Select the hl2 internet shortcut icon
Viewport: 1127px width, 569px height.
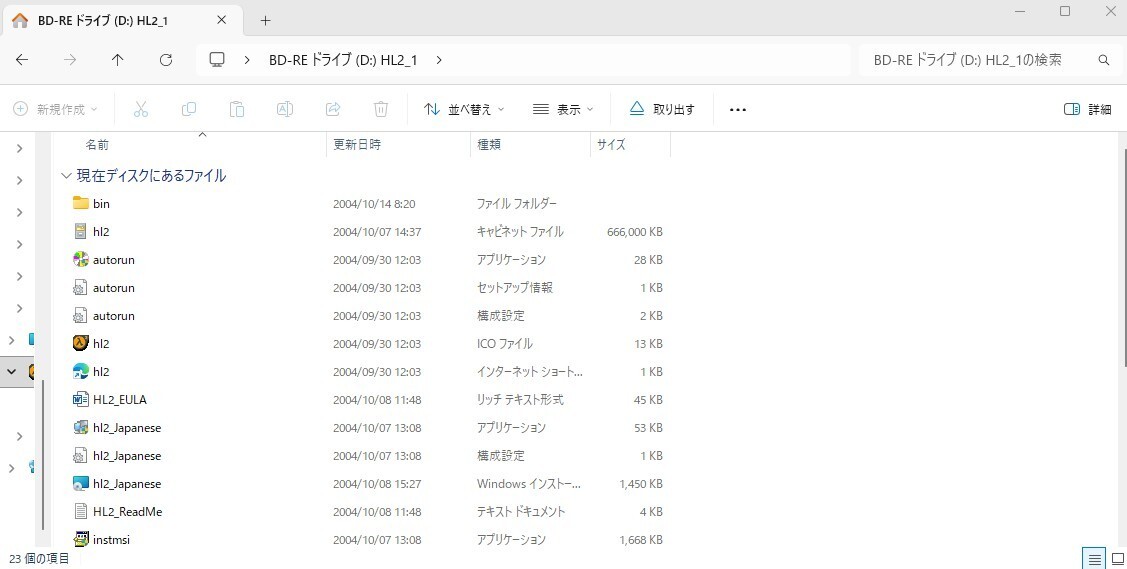(80, 371)
